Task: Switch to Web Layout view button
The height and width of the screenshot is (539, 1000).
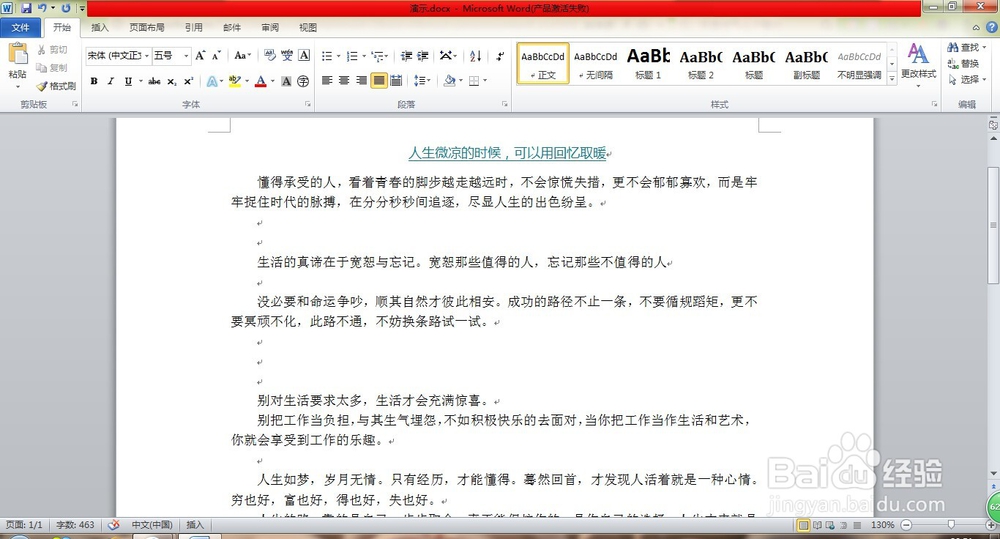Action: click(830, 525)
